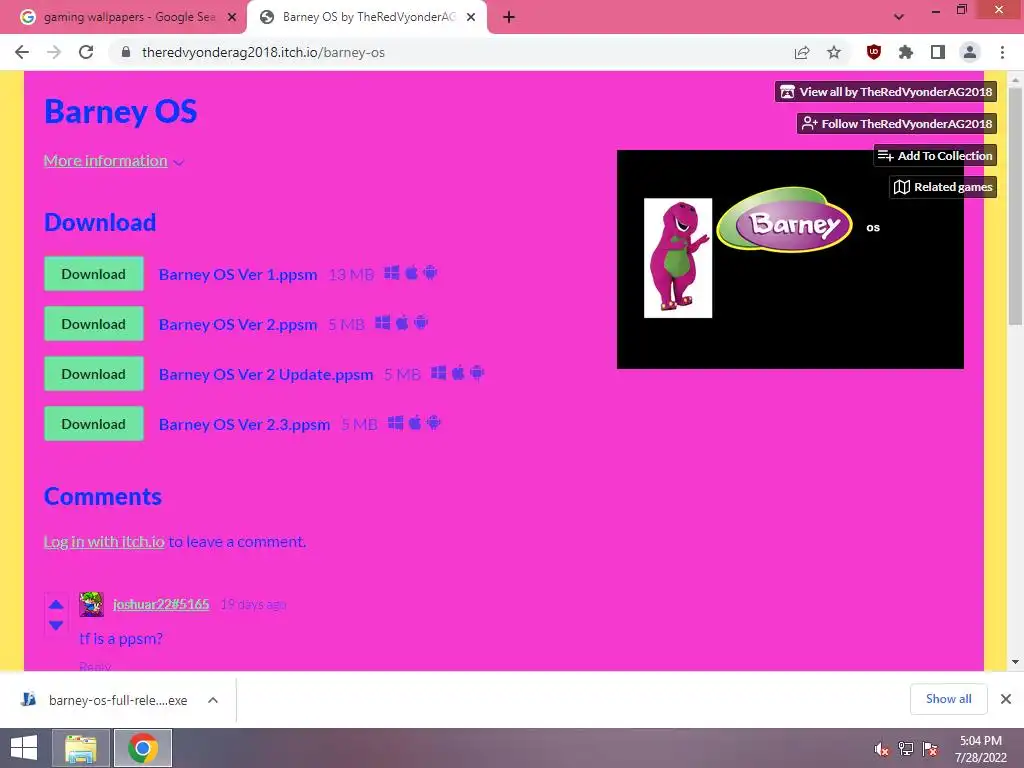This screenshot has height=768, width=1024.
Task: Open File Explorer from the taskbar
Action: [x=81, y=748]
